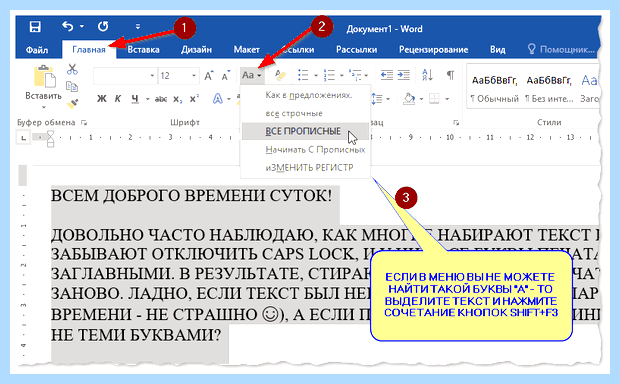Apply a bulleted list

[x=303, y=75]
